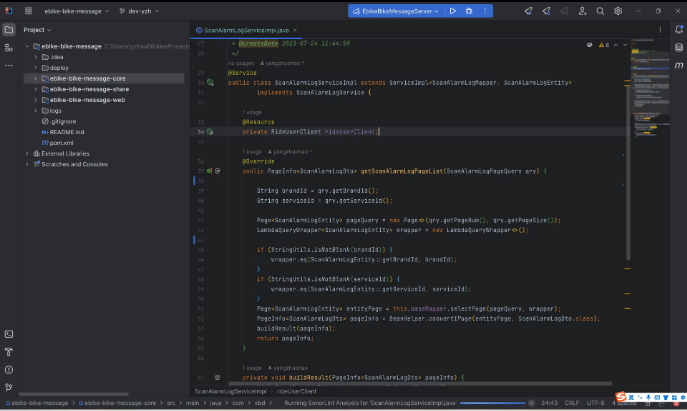The width and height of the screenshot is (687, 411).
Task: Select README.md file in project tree
Action: click(67, 132)
